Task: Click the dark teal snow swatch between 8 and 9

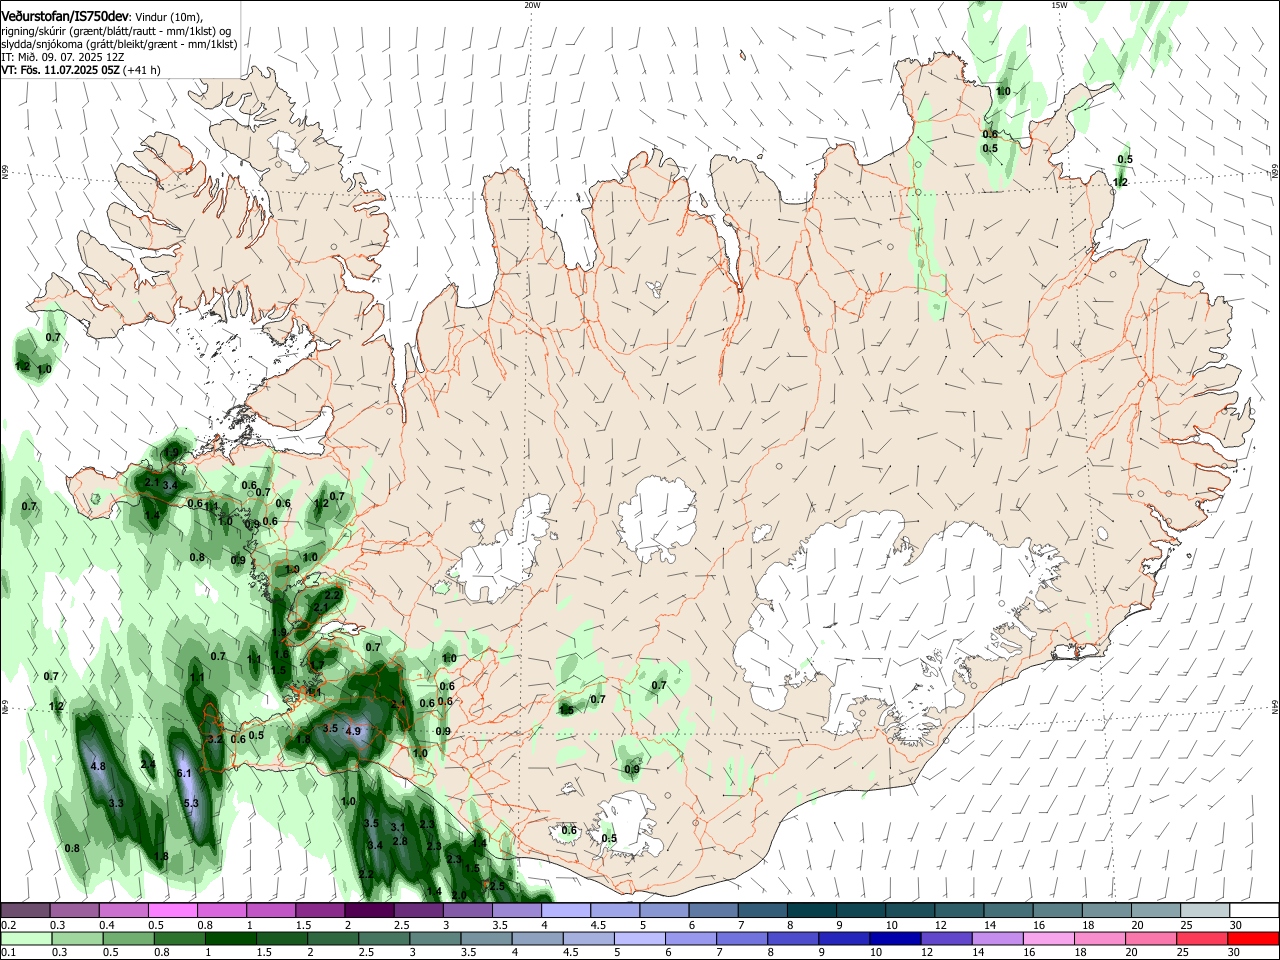Action: [x=811, y=910]
